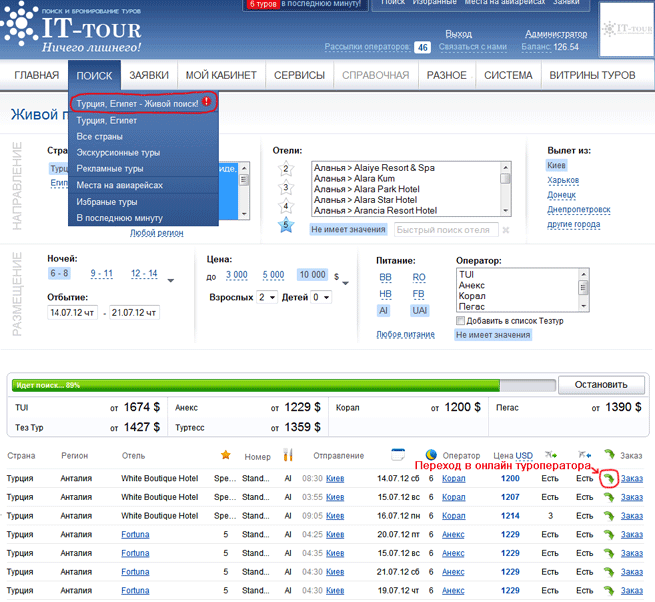Open the ВИТРИНЫ ТУРОВ tab

click(592, 75)
